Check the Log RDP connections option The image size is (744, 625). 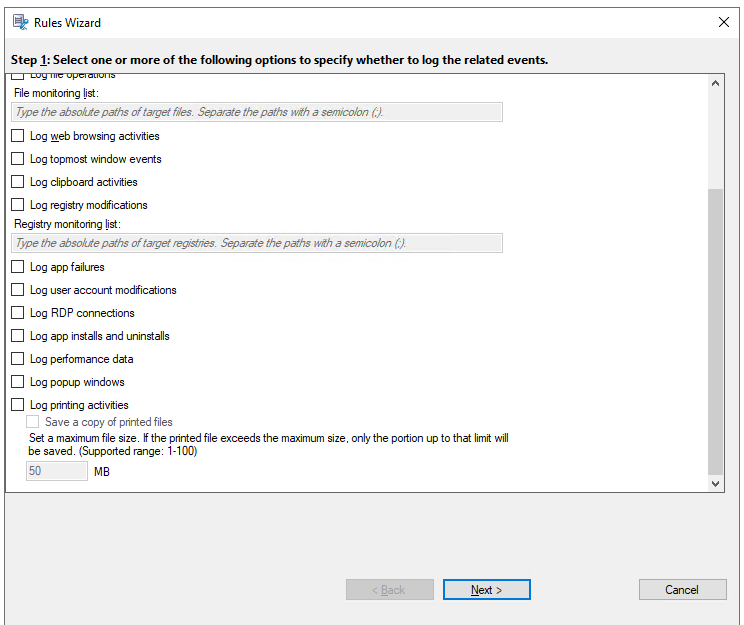18,313
